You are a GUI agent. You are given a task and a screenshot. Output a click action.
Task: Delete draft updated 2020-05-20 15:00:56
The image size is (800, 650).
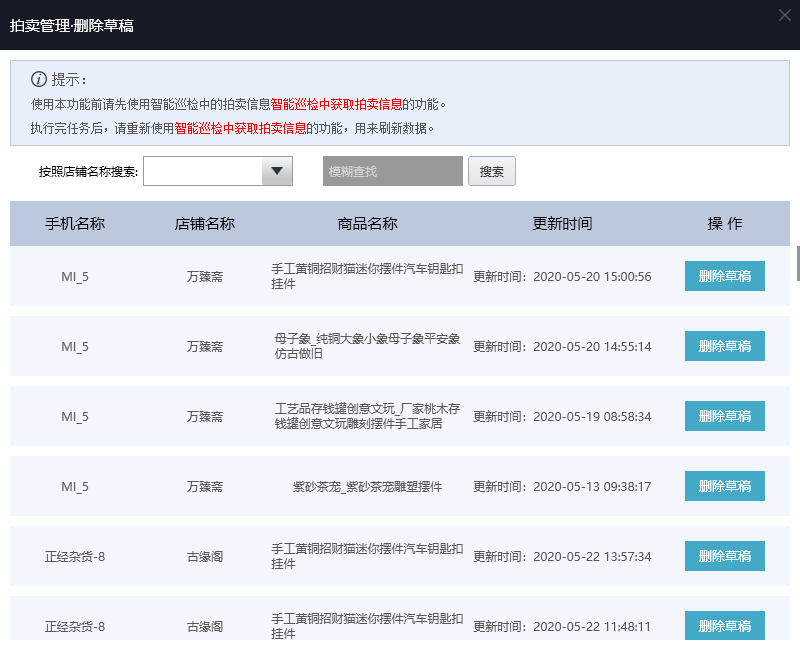[724, 276]
